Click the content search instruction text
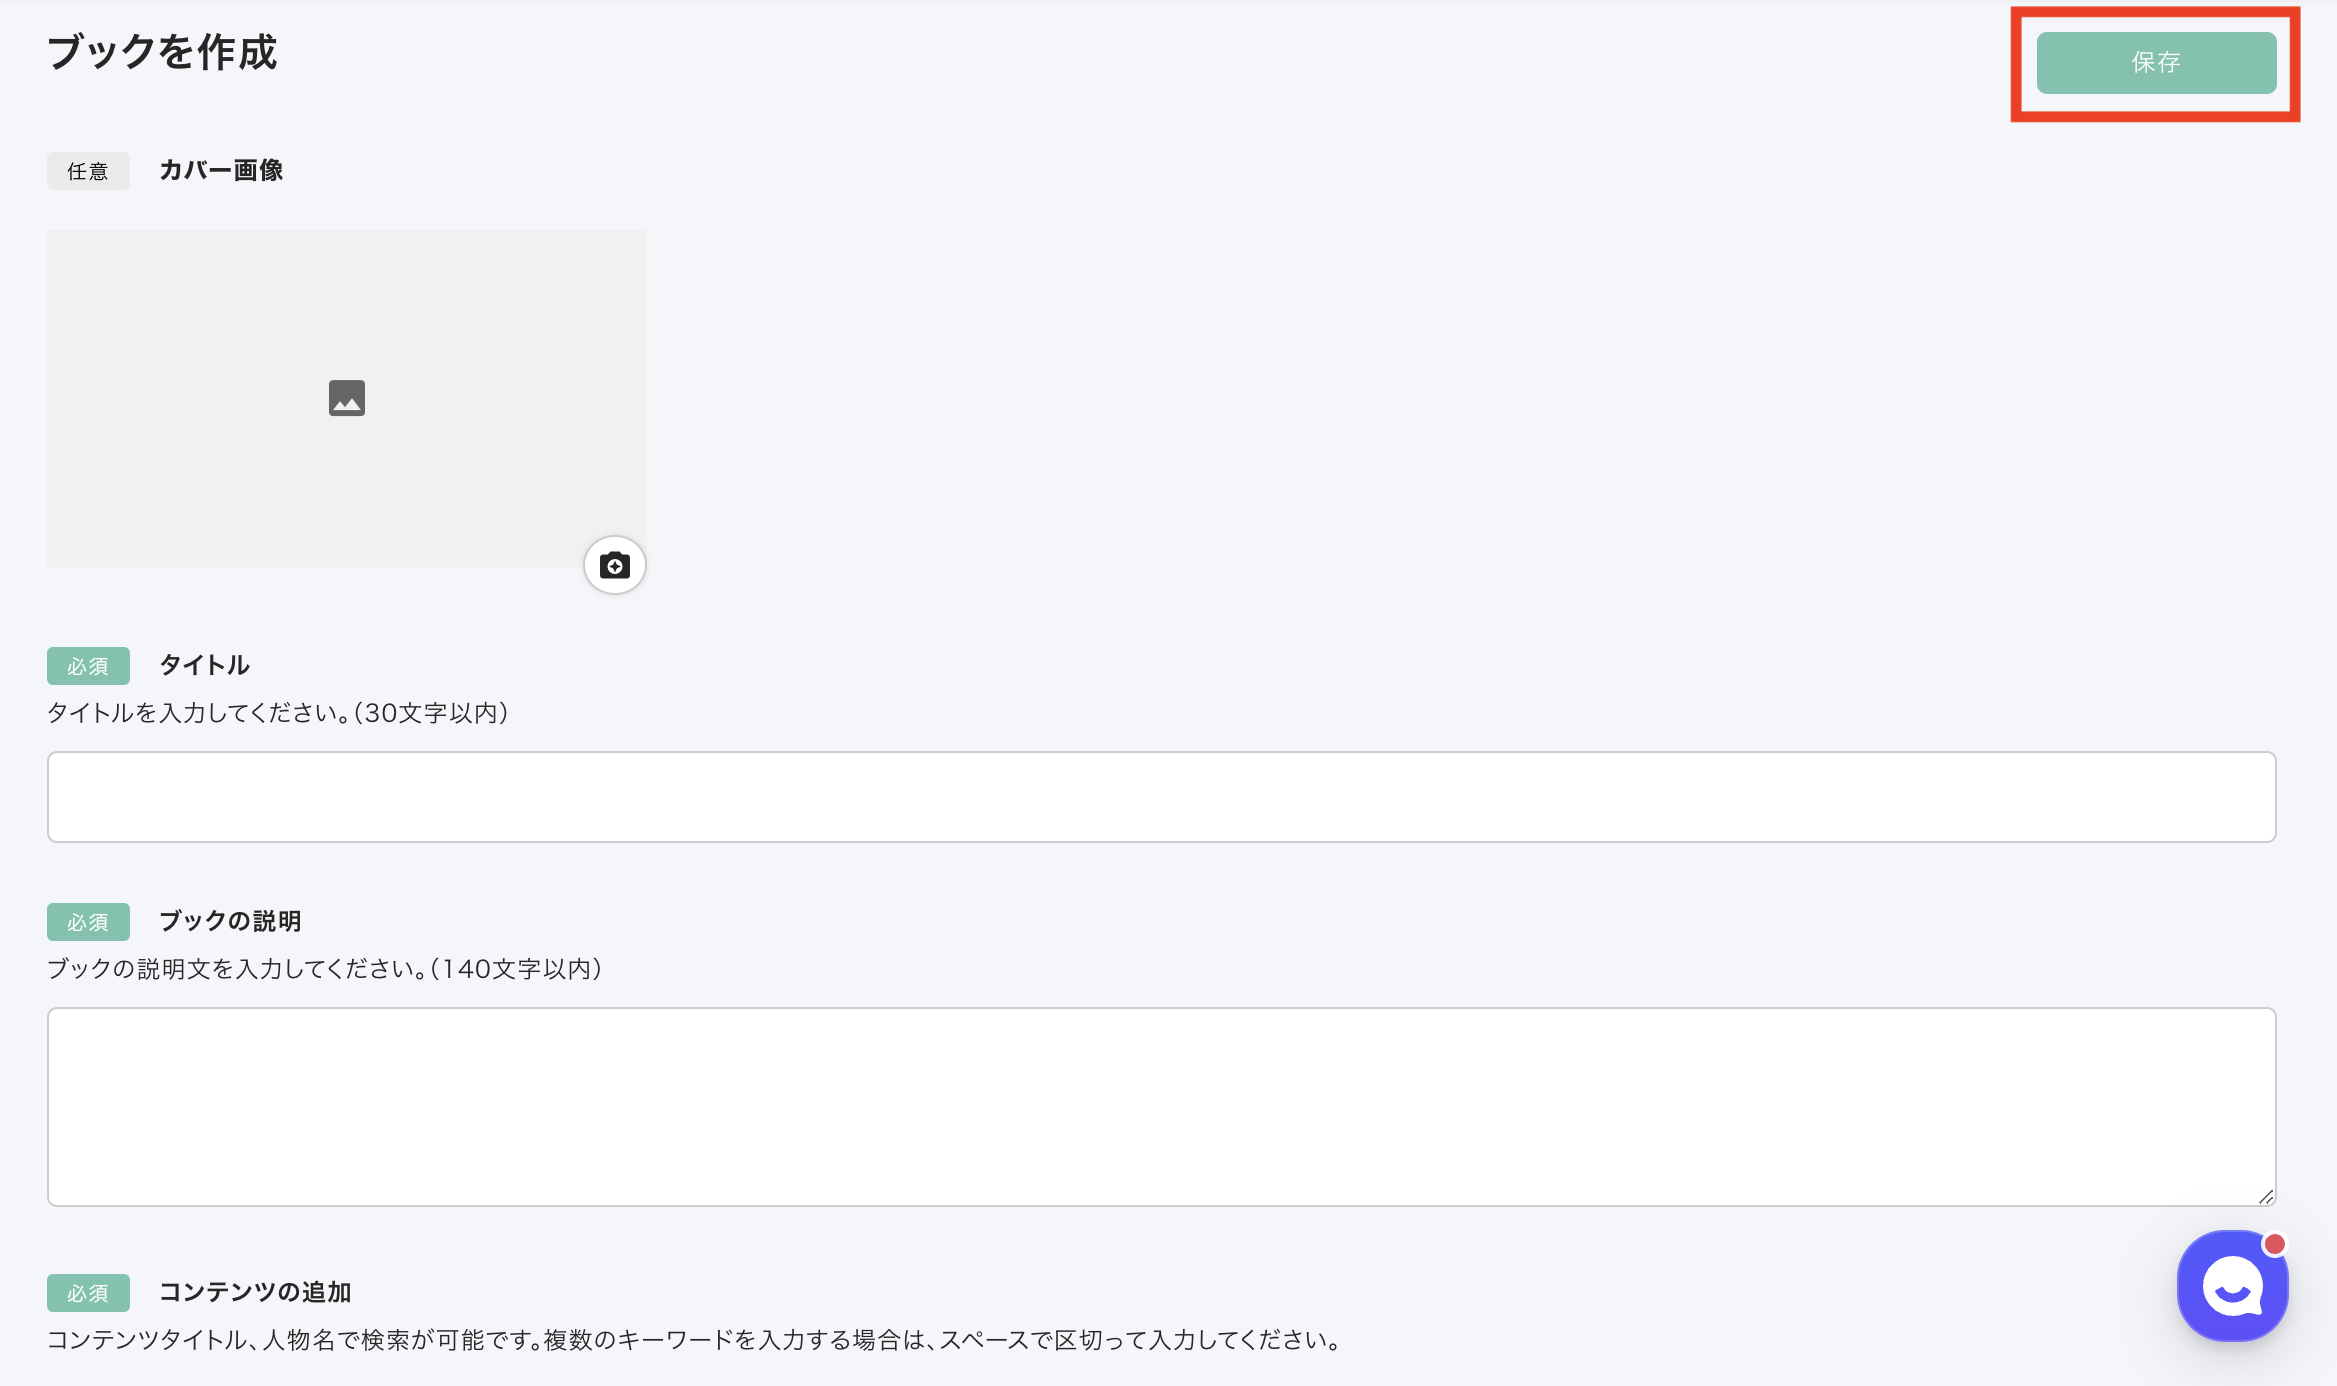The image size is (2337, 1386). [x=694, y=1340]
